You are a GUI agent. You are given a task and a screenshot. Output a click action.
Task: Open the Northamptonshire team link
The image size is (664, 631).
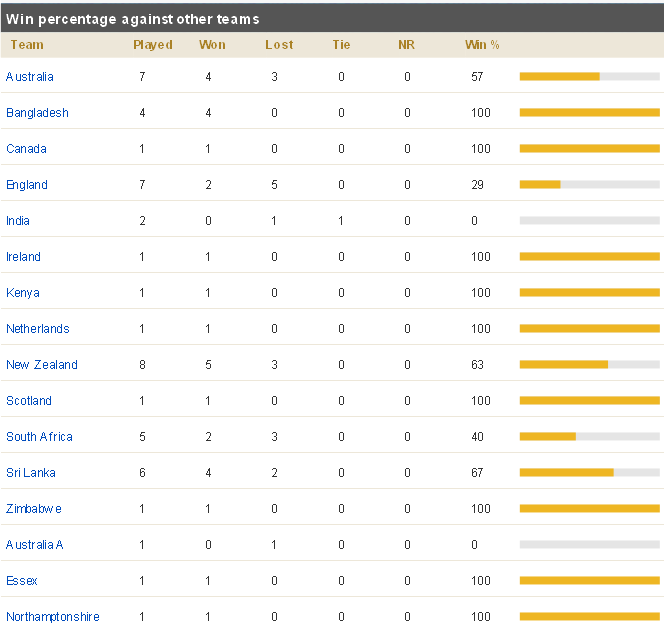click(x=53, y=617)
